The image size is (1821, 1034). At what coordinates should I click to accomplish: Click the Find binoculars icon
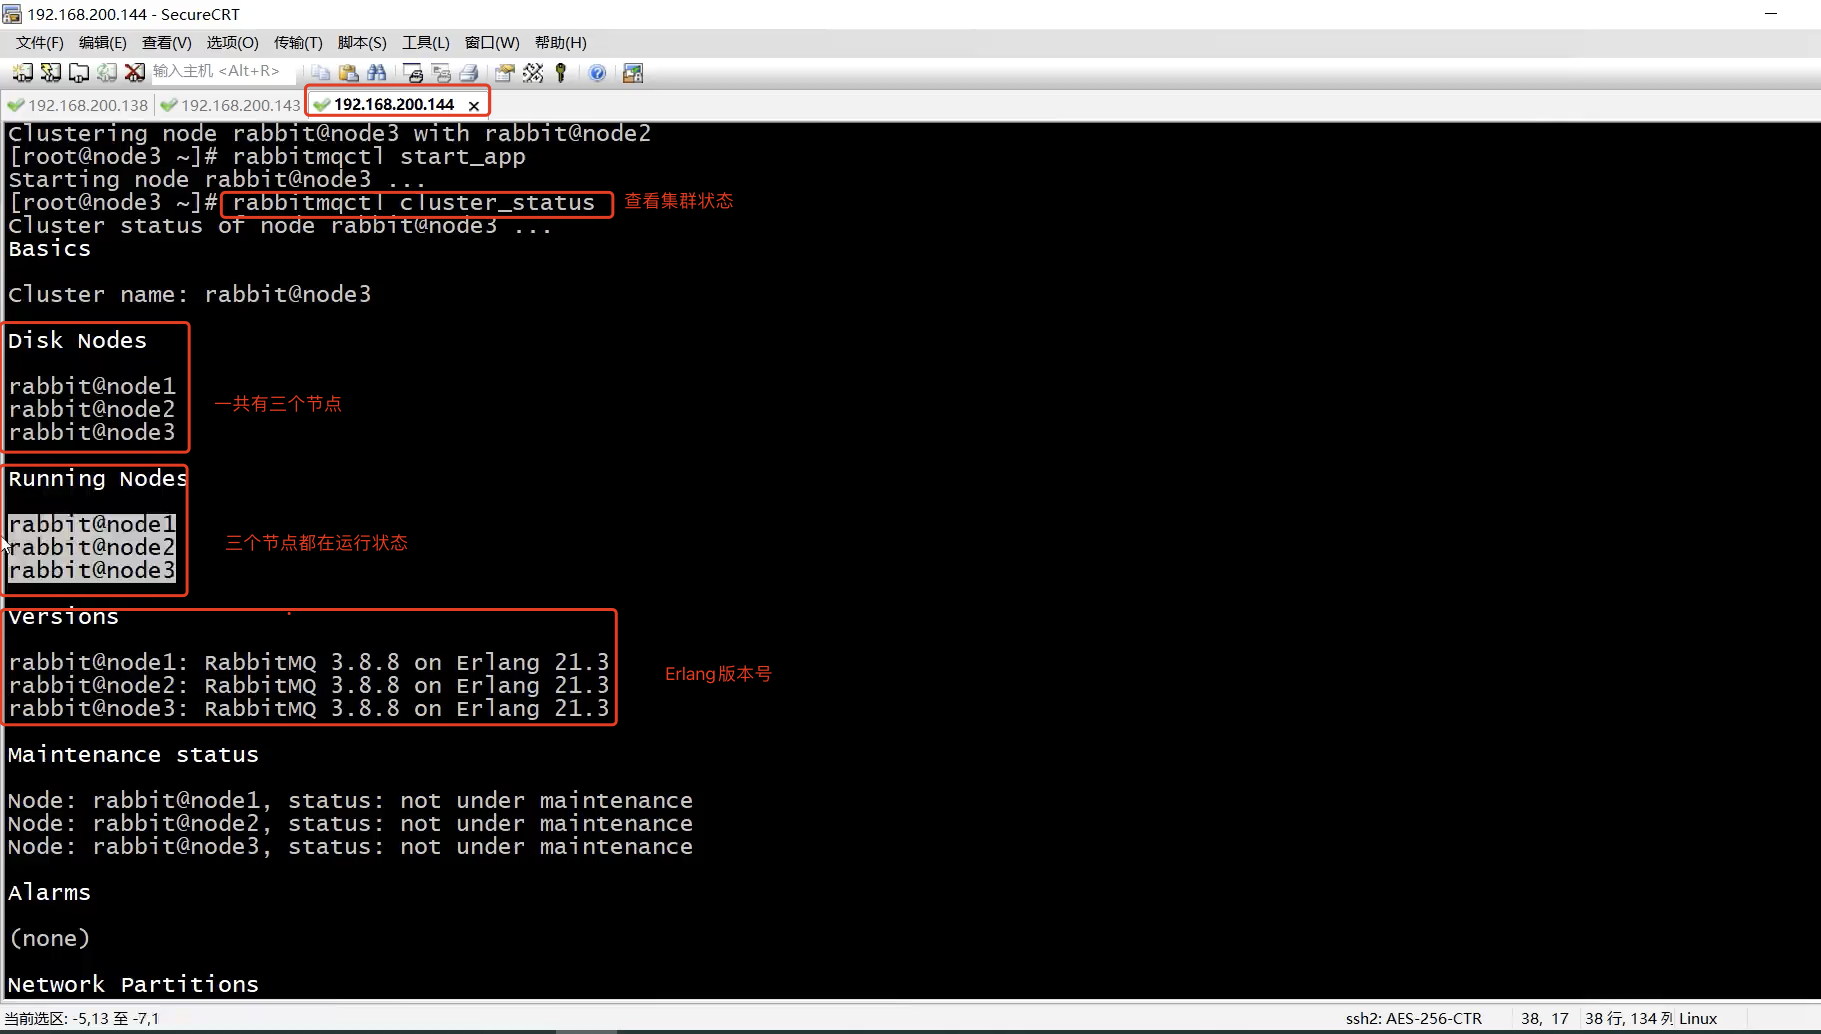click(376, 72)
